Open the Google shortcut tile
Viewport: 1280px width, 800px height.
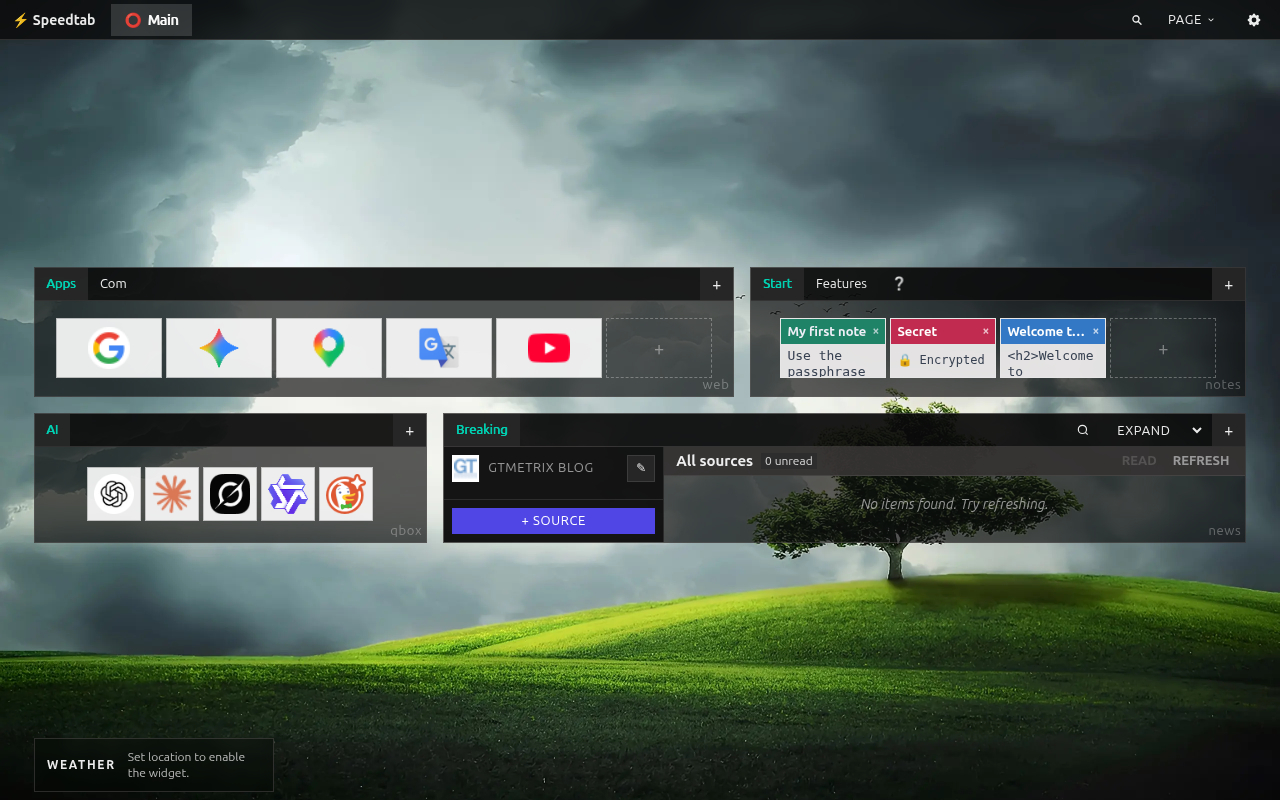tap(109, 348)
